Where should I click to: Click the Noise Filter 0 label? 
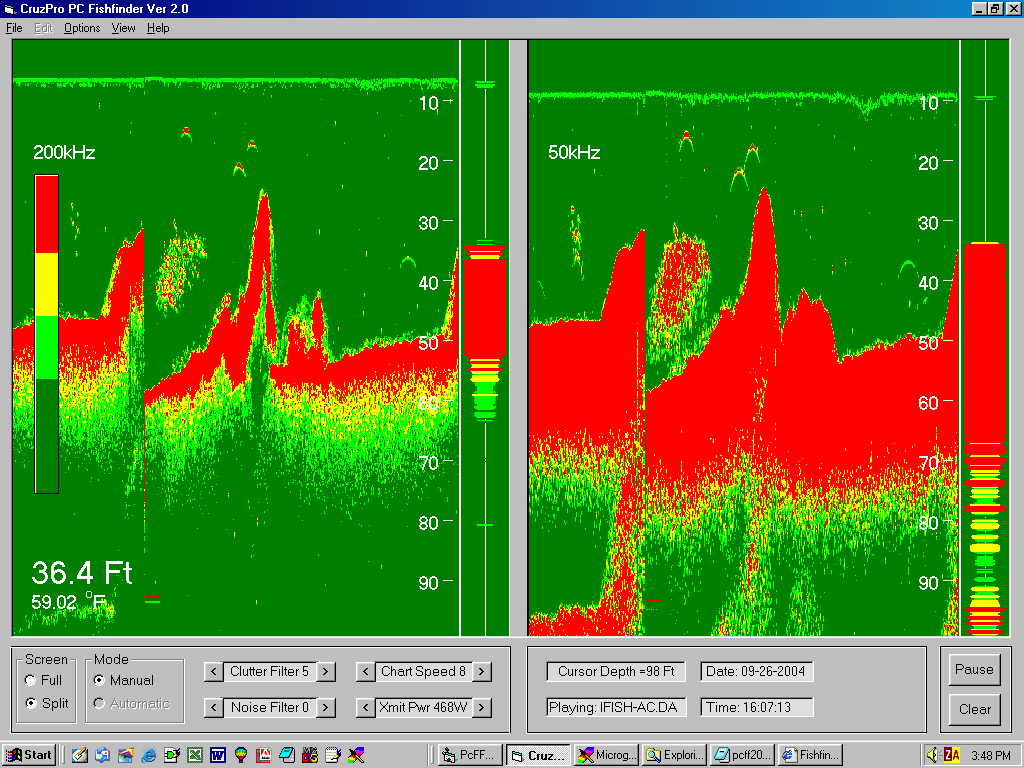269,707
